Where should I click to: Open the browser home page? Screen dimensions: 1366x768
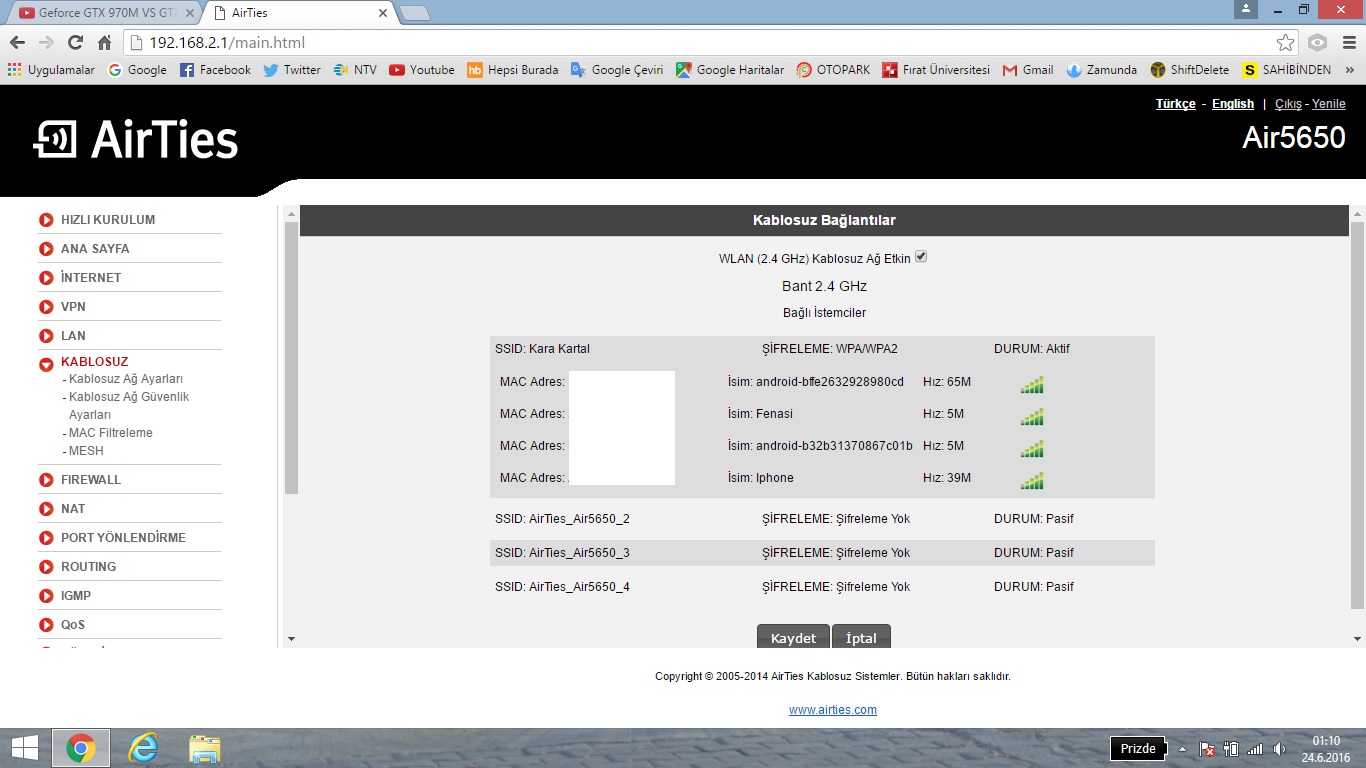click(104, 43)
